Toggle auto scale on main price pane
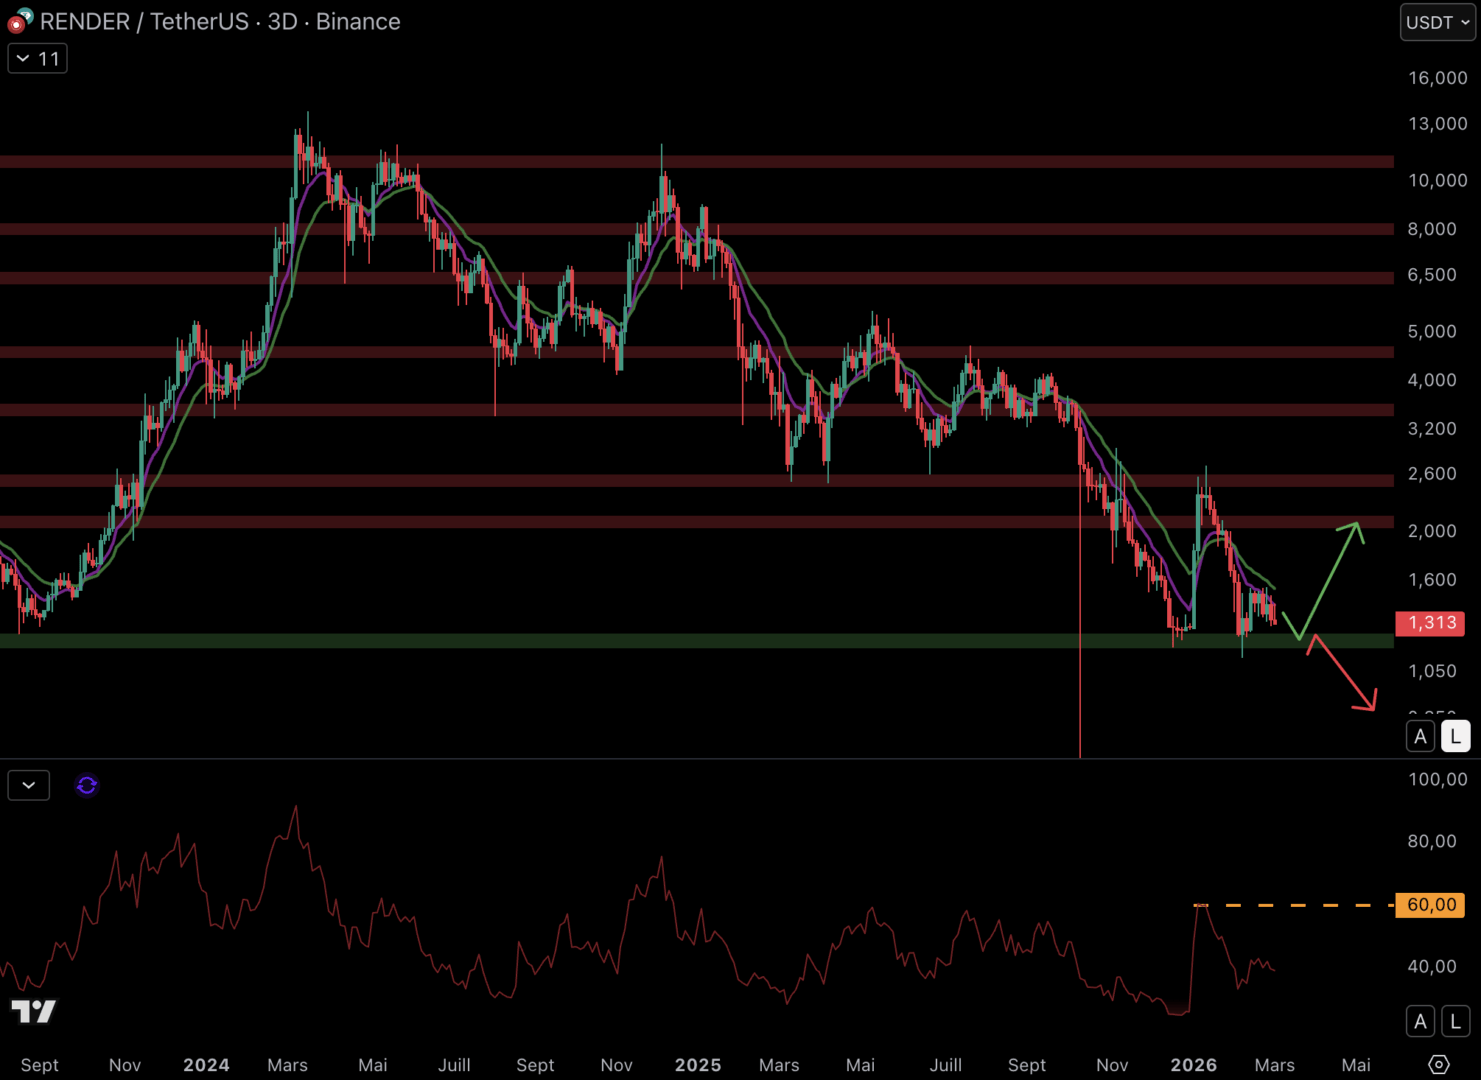Viewport: 1481px width, 1080px height. 1420,737
